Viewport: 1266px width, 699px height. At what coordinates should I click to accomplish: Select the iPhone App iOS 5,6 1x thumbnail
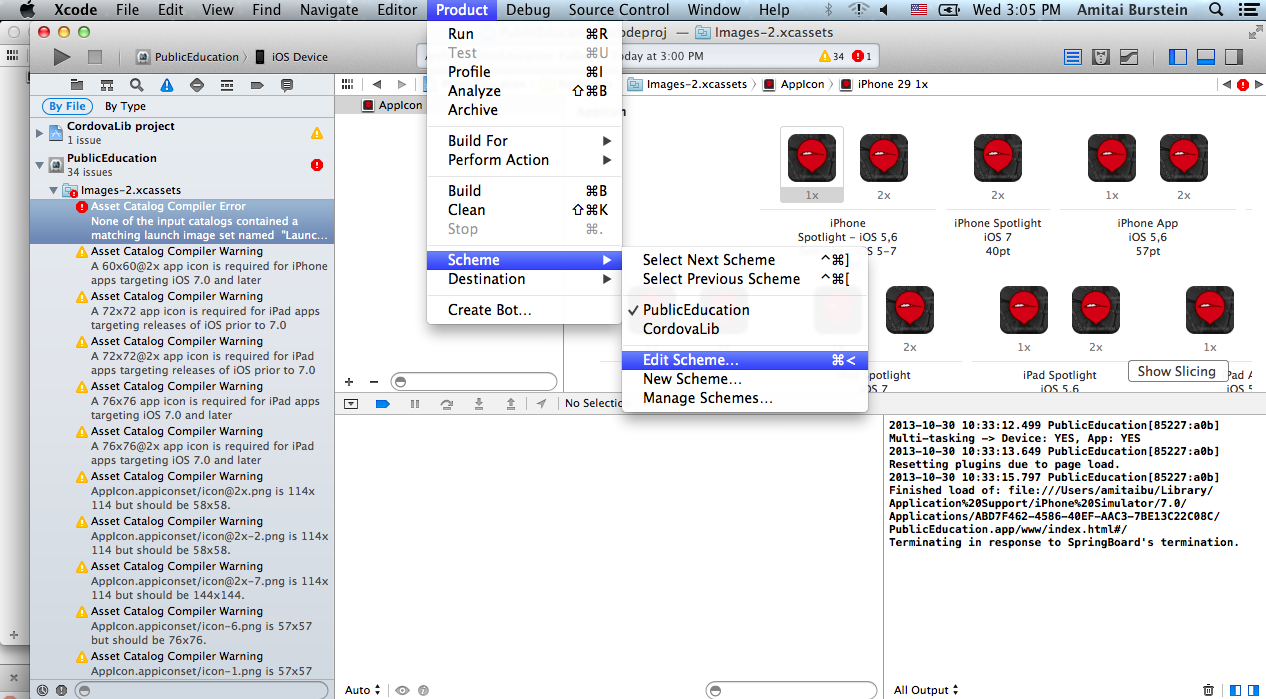coord(1112,158)
